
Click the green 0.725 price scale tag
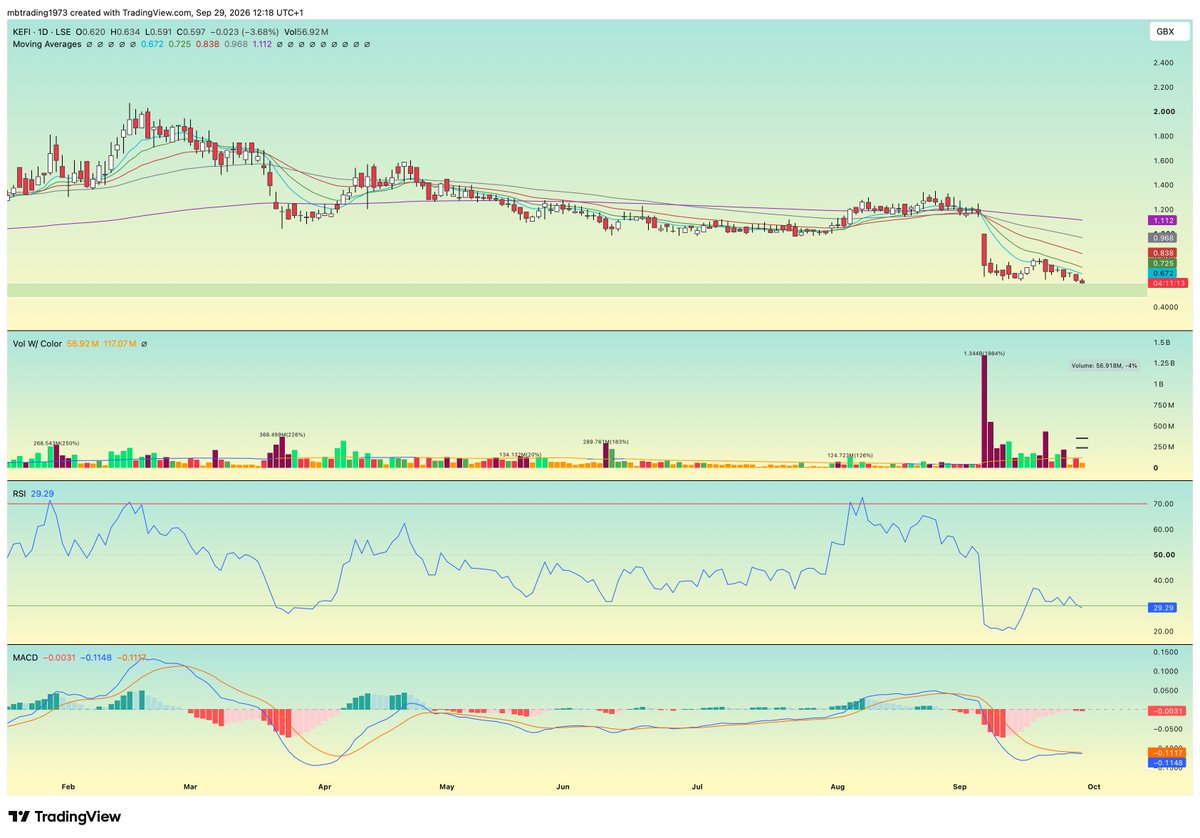(1163, 263)
